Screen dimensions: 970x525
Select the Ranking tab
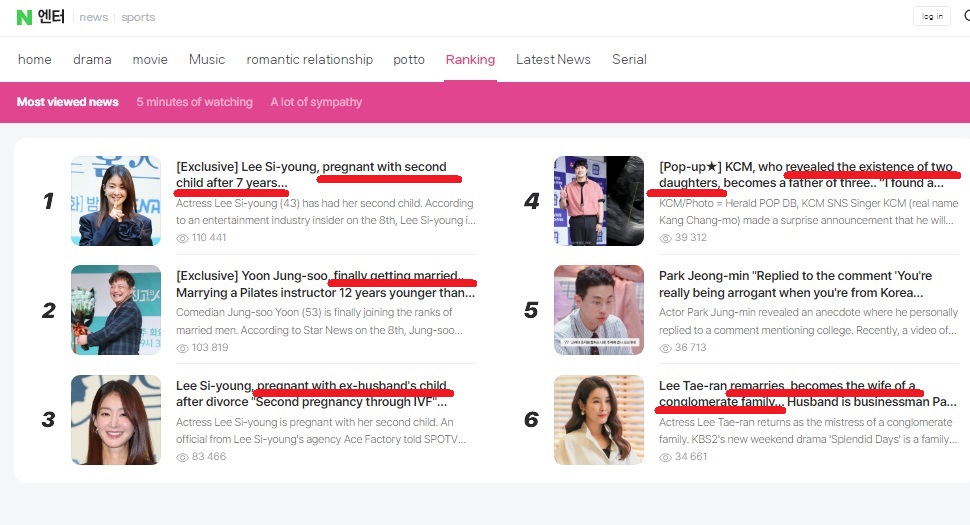click(470, 59)
